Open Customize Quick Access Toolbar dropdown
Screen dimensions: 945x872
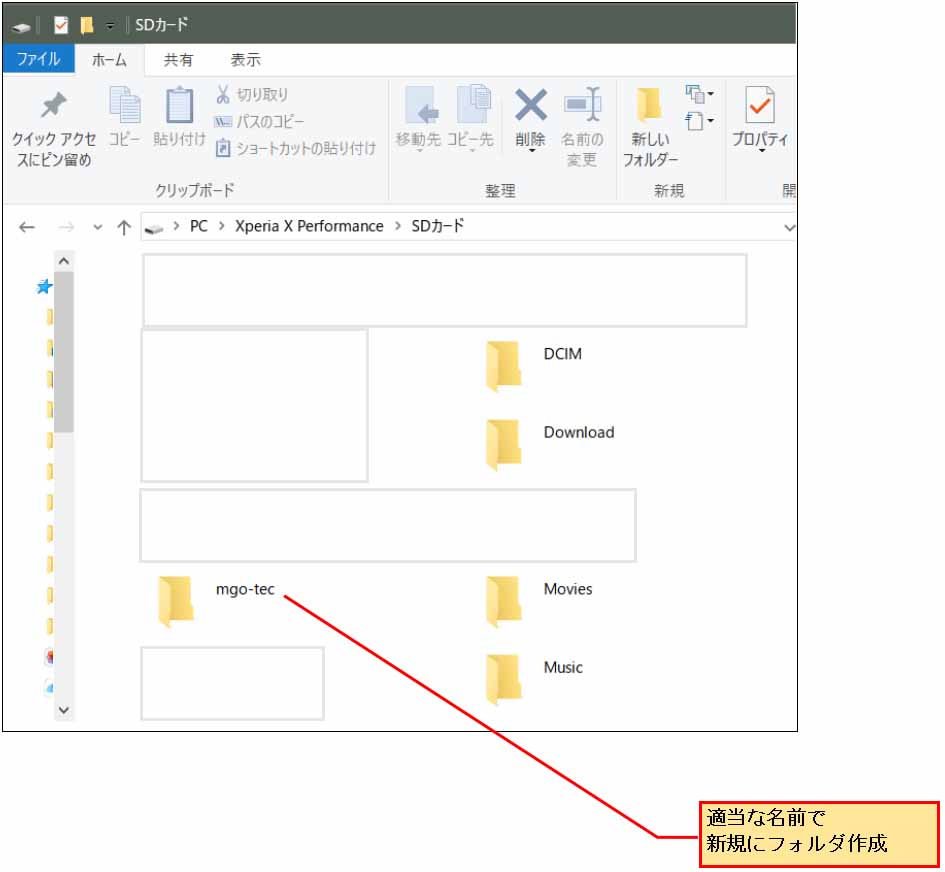110,26
